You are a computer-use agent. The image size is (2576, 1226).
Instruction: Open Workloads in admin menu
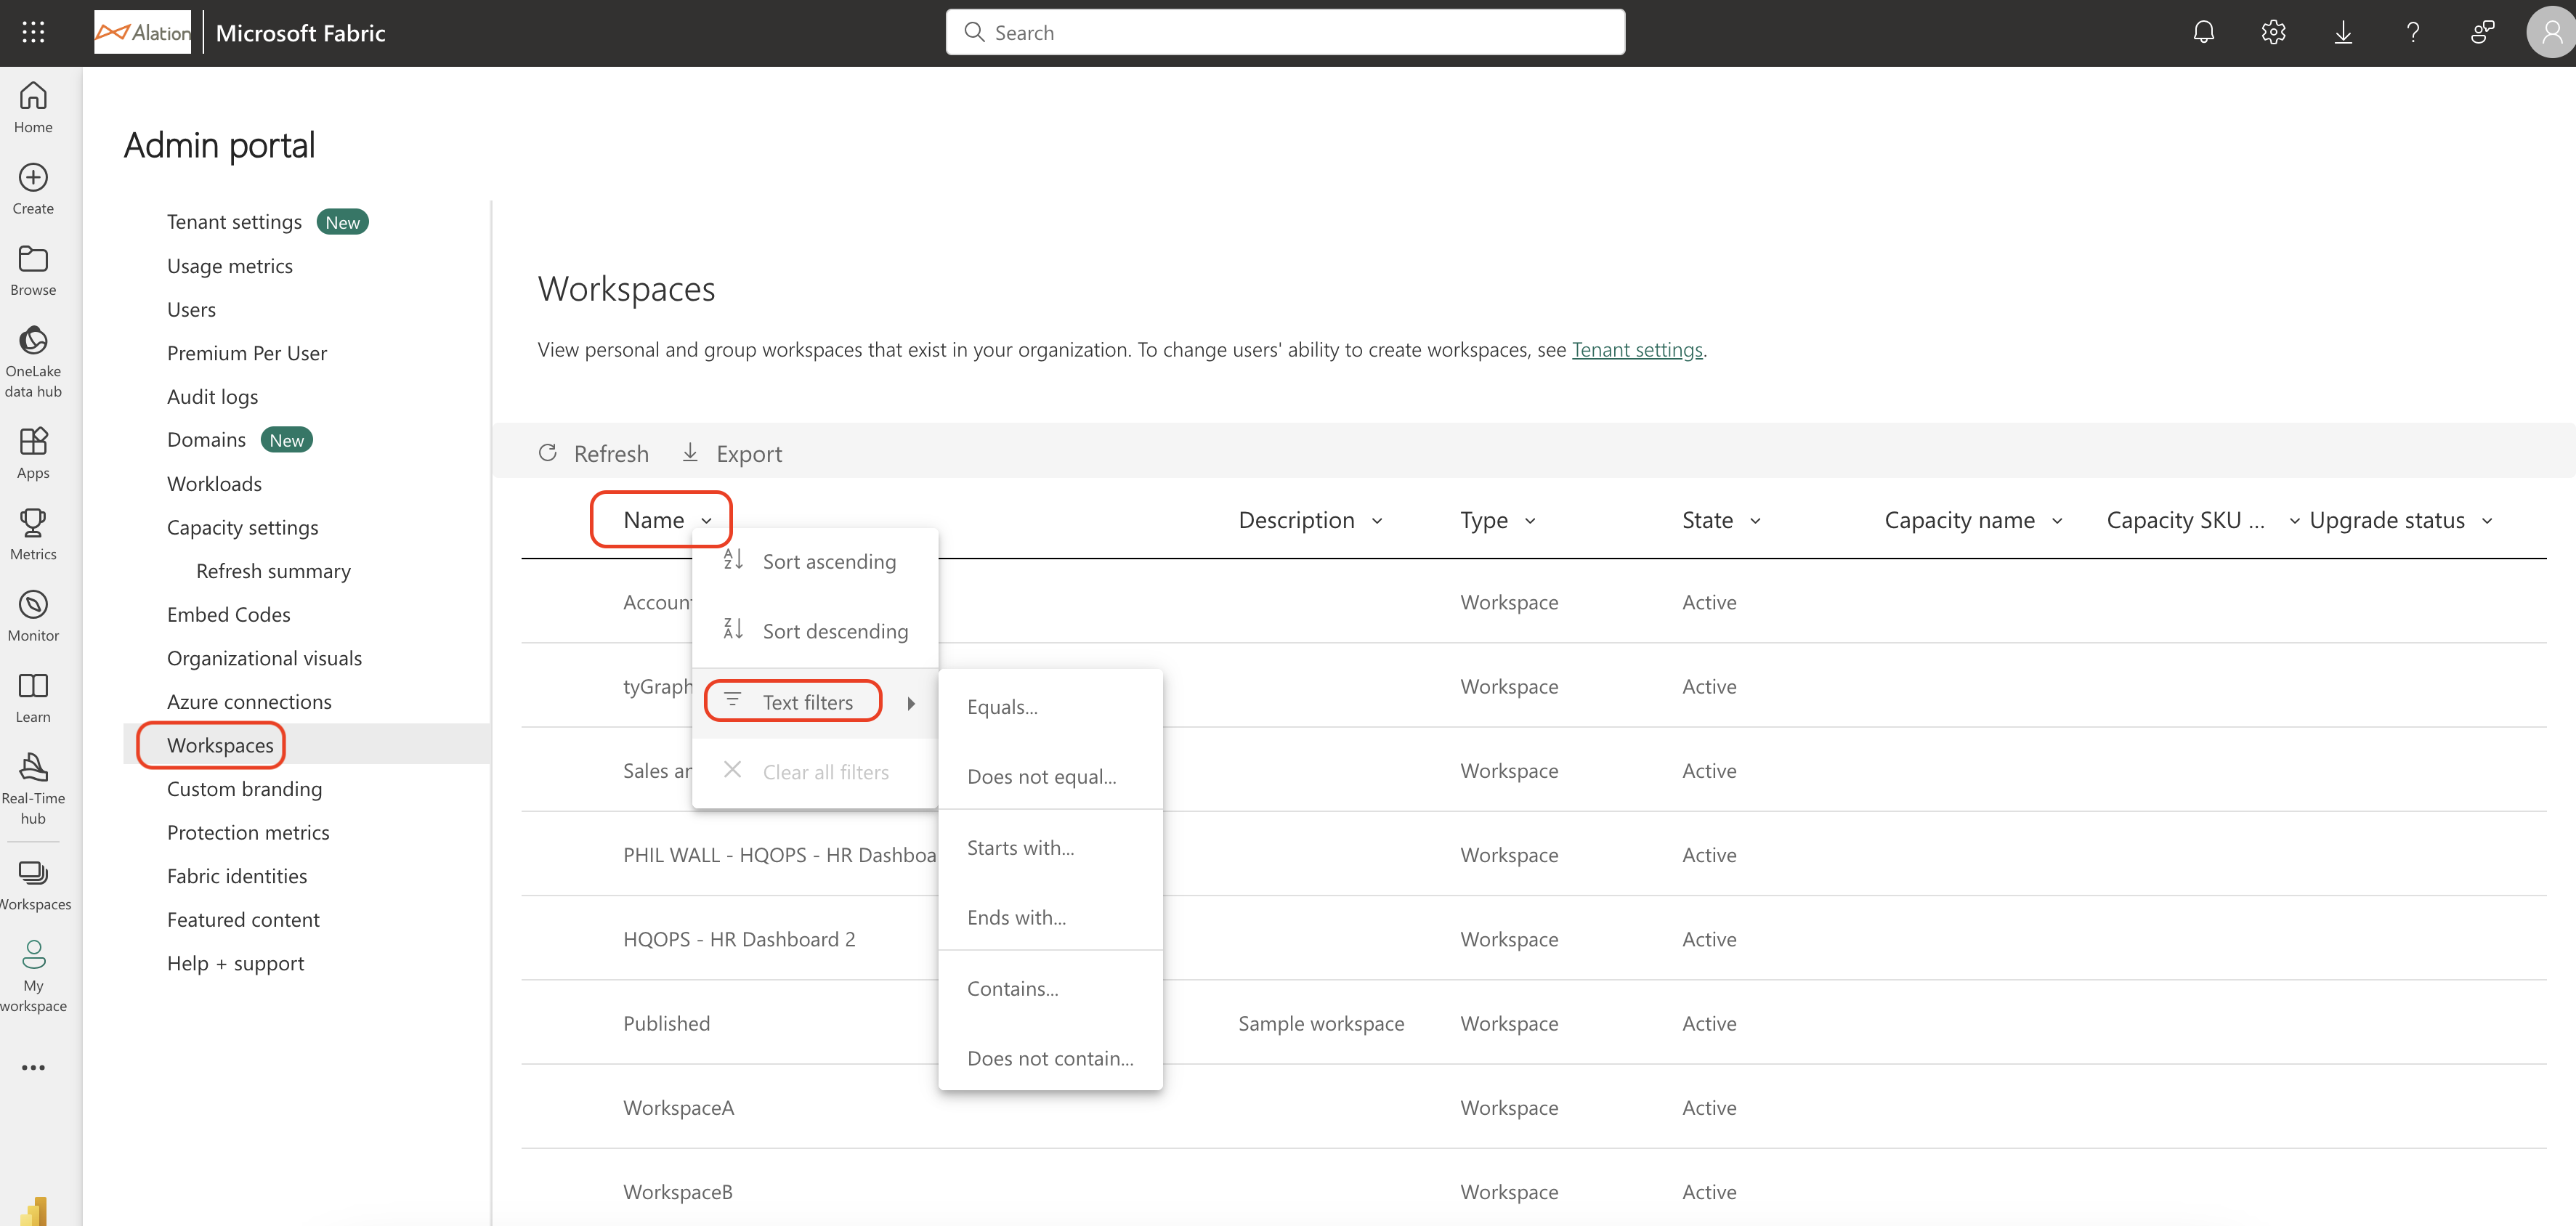pyautogui.click(x=214, y=484)
